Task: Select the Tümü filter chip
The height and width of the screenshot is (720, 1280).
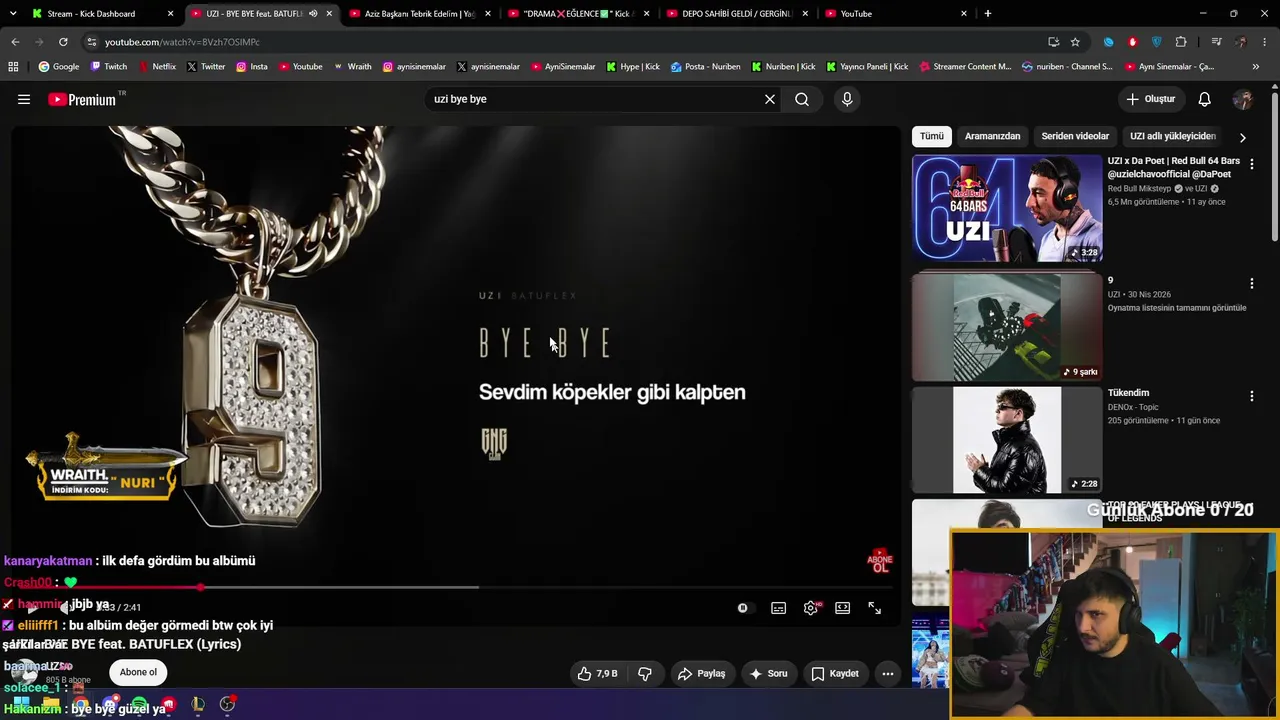Action: click(931, 136)
